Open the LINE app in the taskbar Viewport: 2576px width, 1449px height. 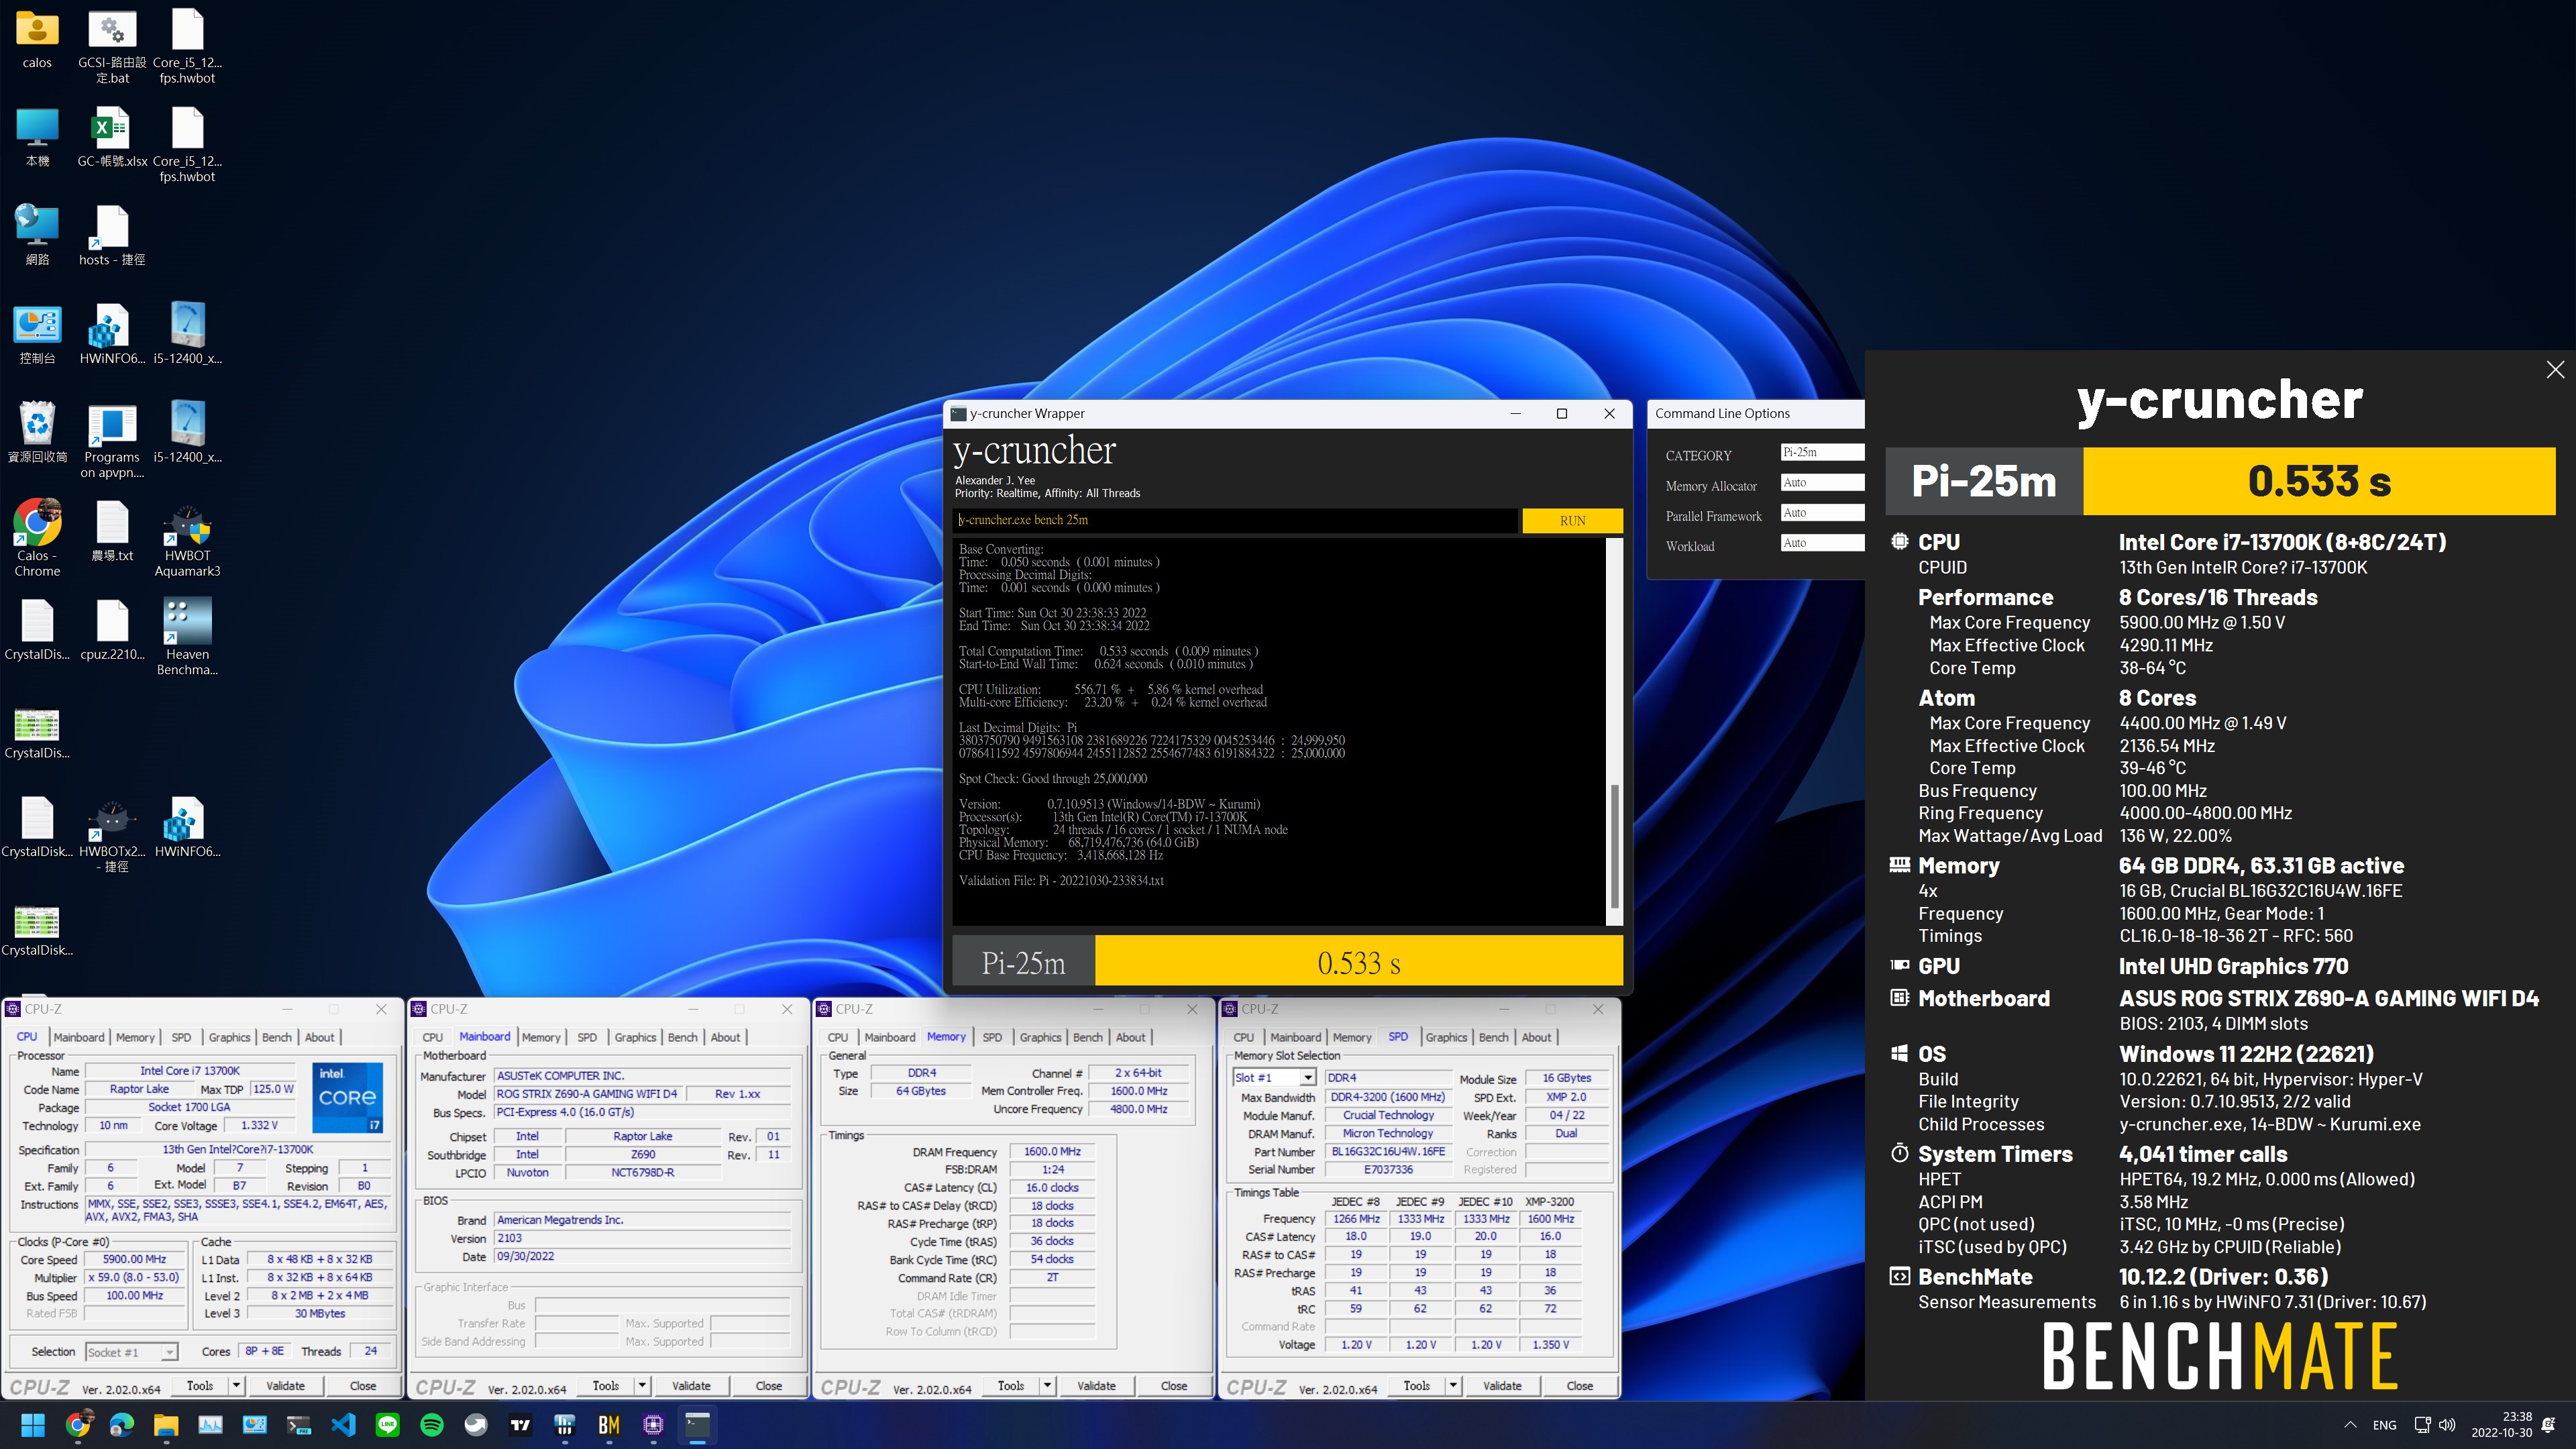point(387,1425)
